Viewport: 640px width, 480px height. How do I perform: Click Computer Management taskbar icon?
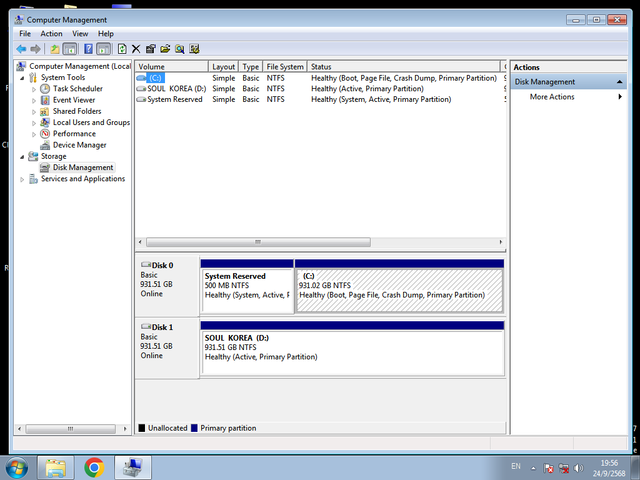point(133,468)
